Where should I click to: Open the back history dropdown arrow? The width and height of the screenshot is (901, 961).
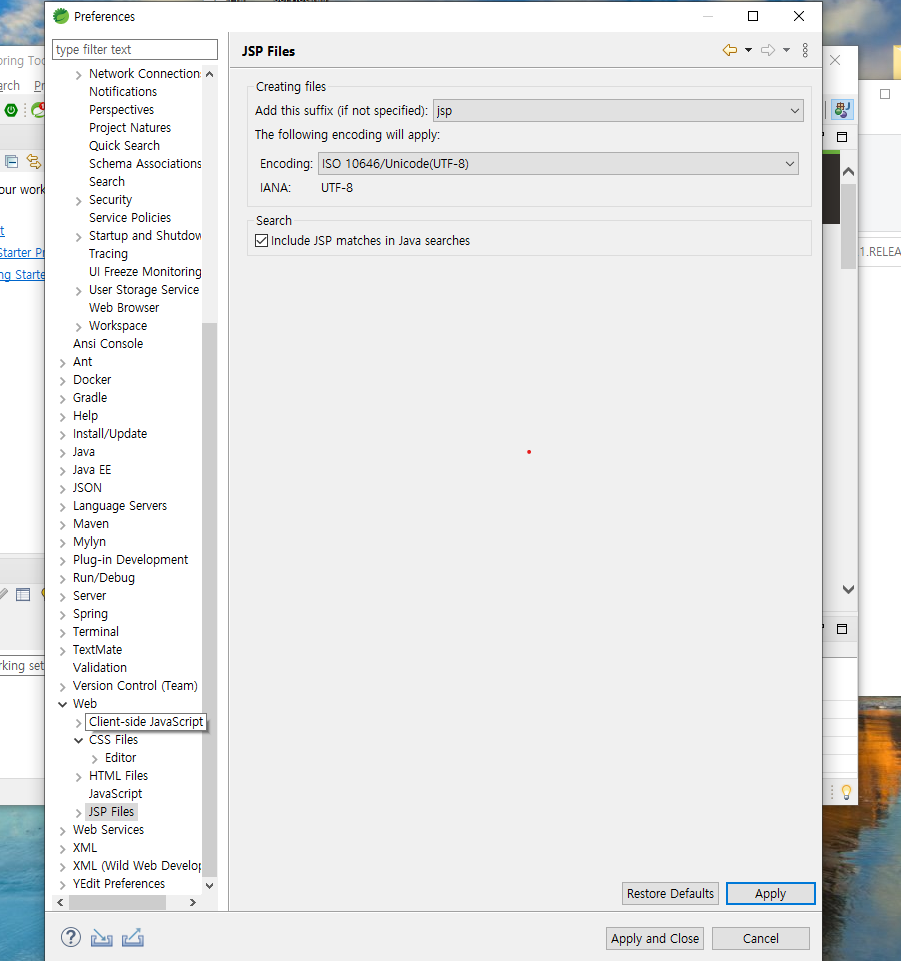pos(748,50)
